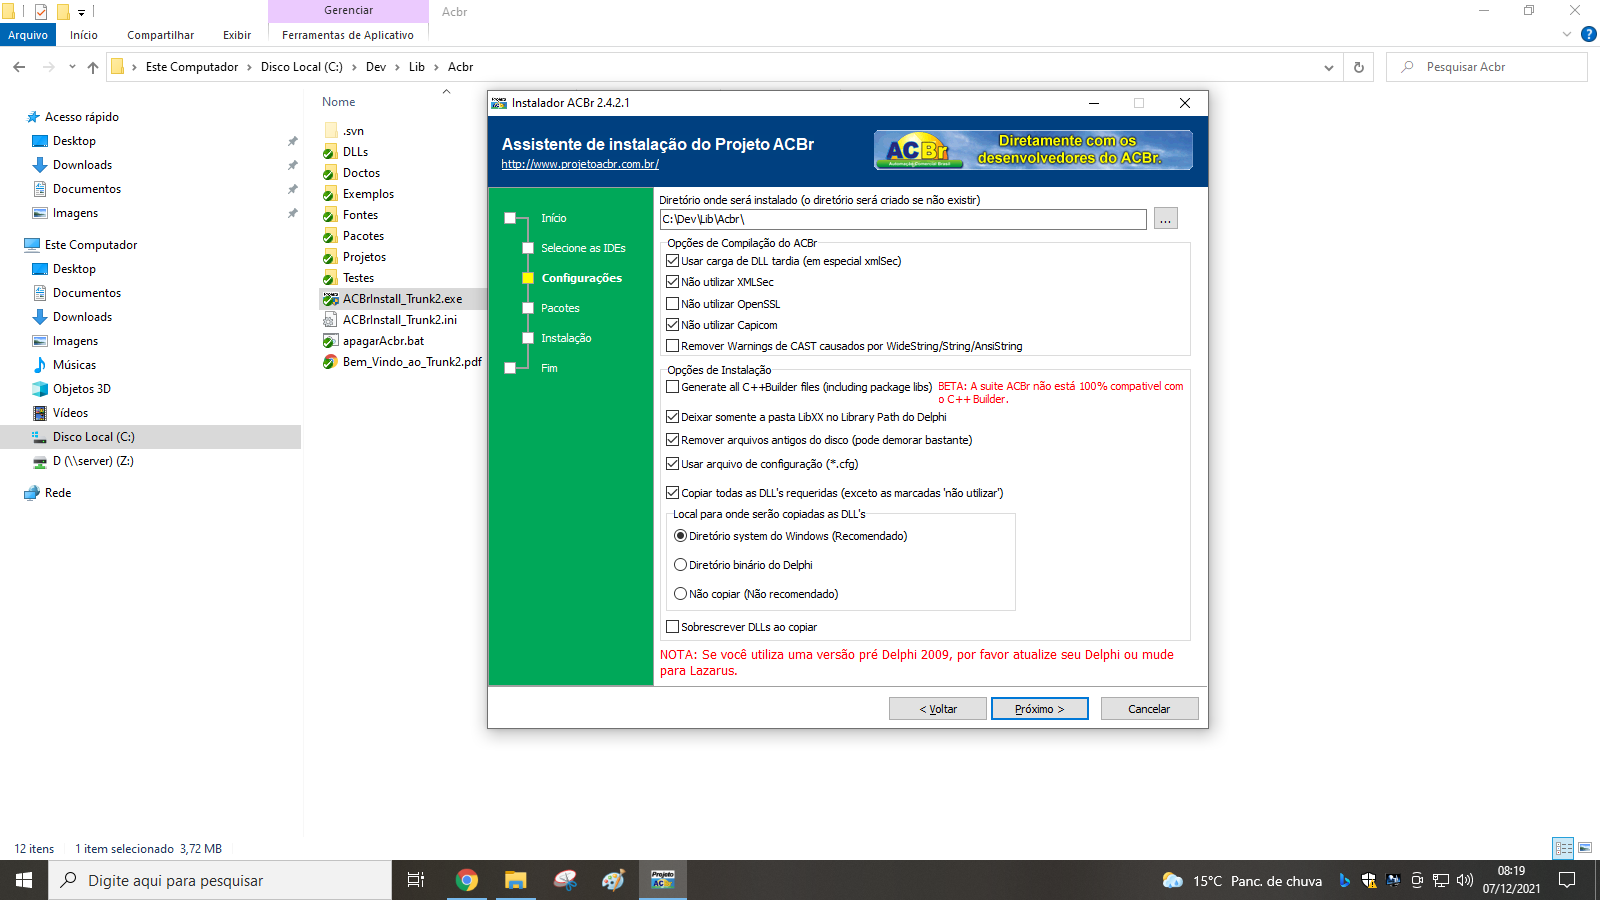Toggle Usar carga de DLL tardia
Image resolution: width=1600 pixels, height=900 pixels.
673,261
